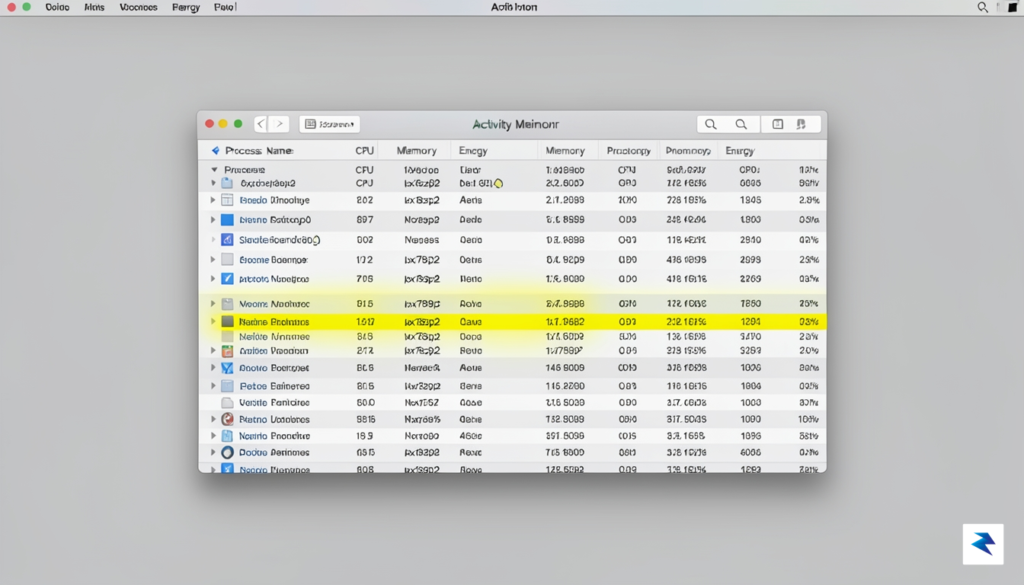This screenshot has height=585, width=1024.
Task: Sort by the Process Name column header
Action: (x=259, y=151)
